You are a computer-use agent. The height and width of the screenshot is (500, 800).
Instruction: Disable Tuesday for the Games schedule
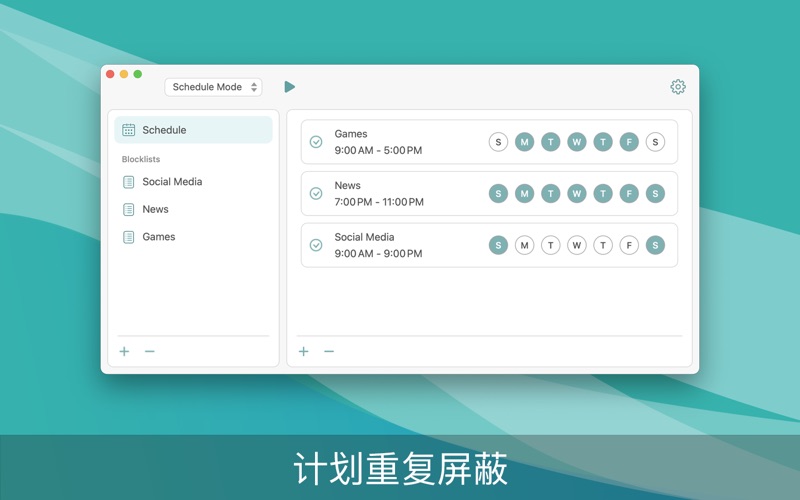tap(551, 142)
